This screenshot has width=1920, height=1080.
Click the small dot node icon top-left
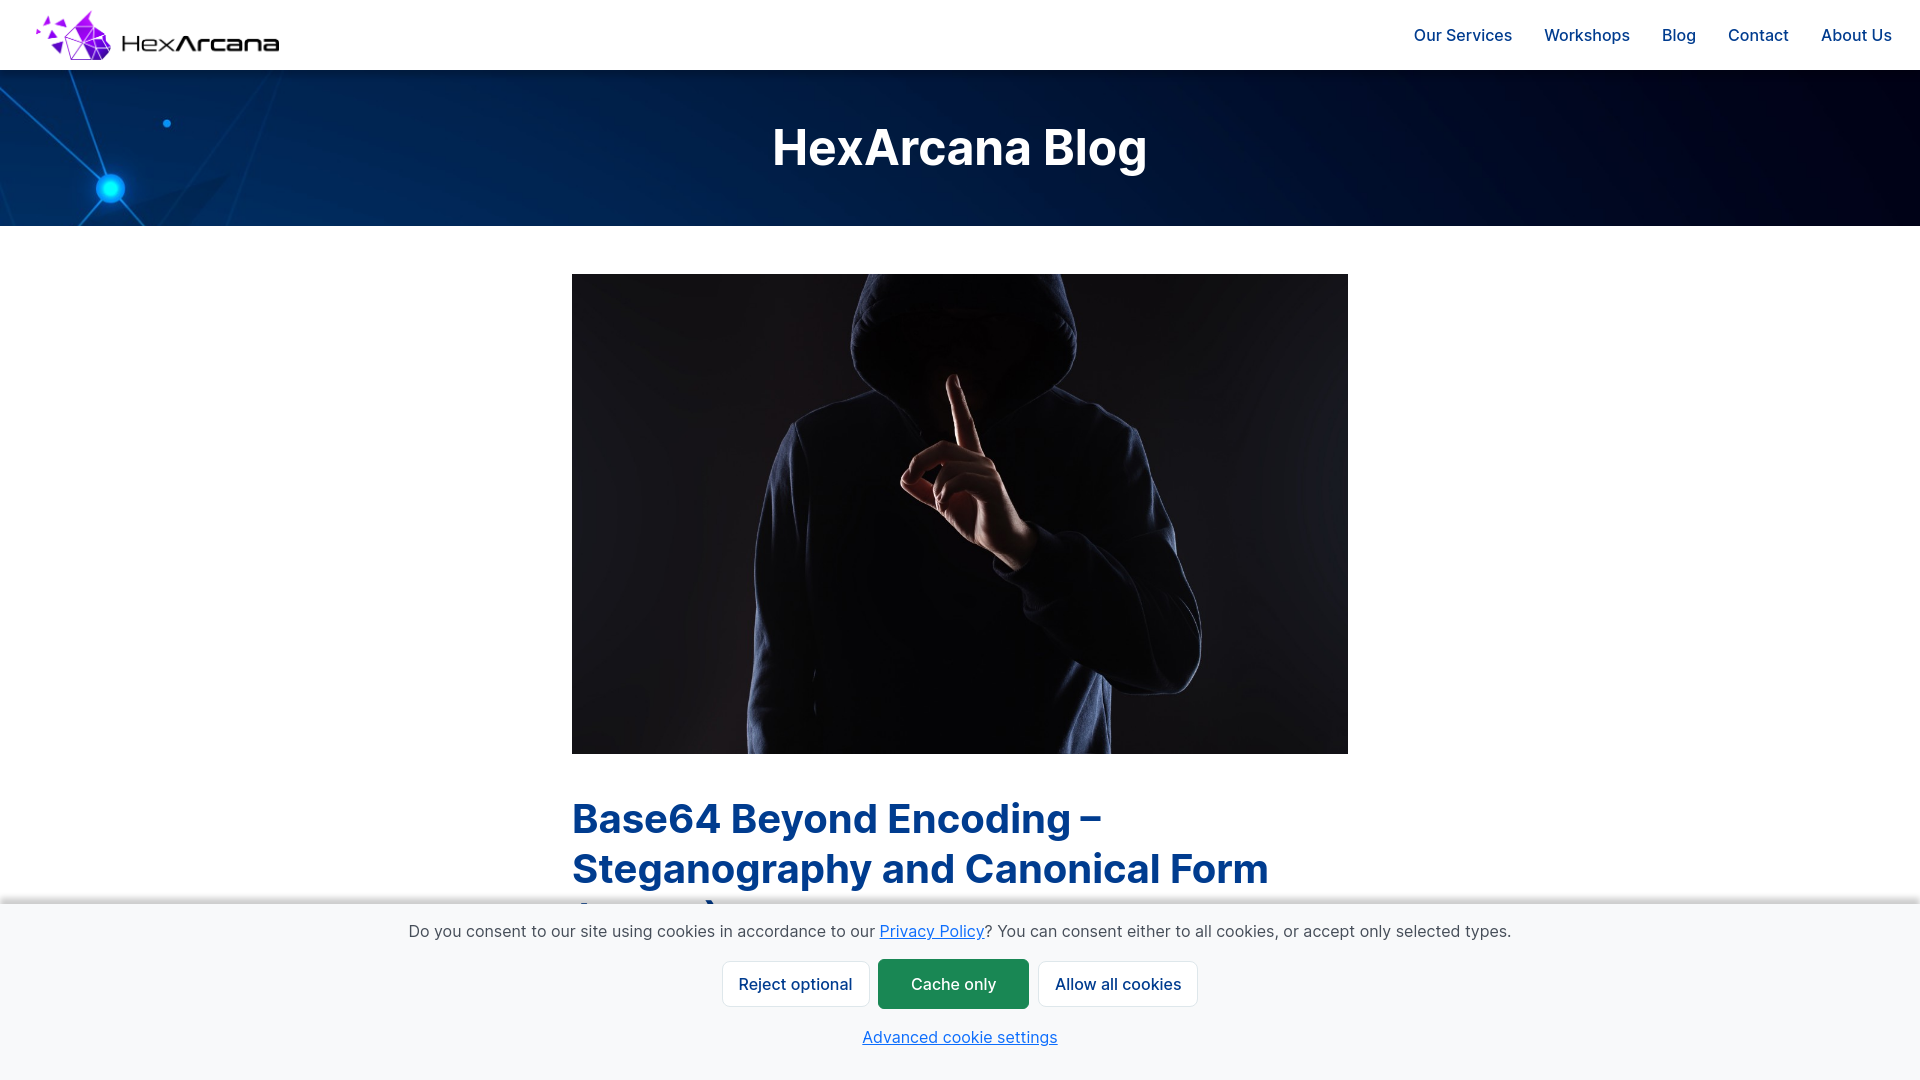(166, 123)
